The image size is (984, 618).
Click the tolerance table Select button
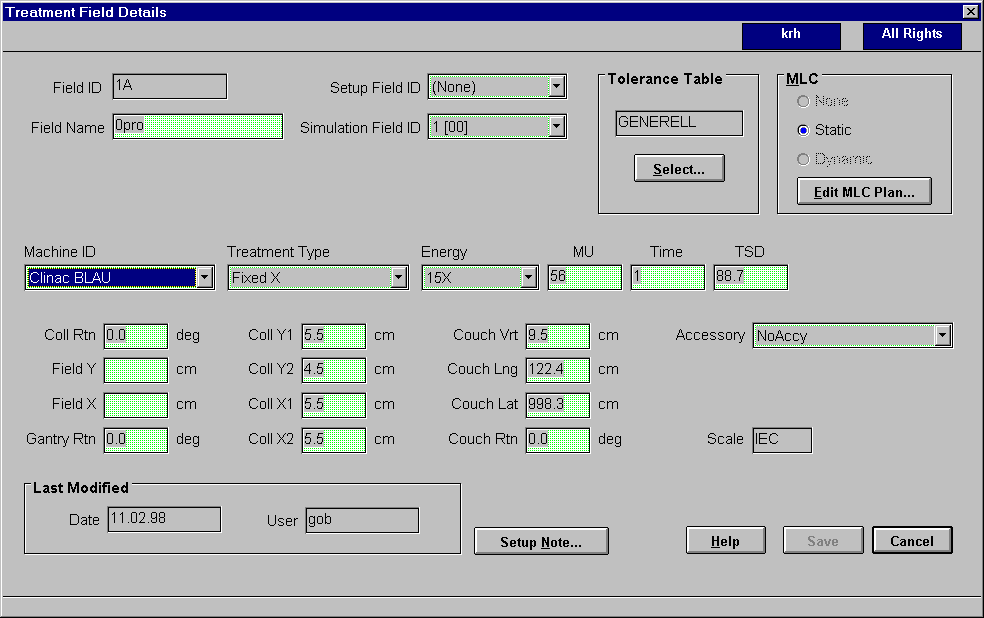tap(679, 169)
